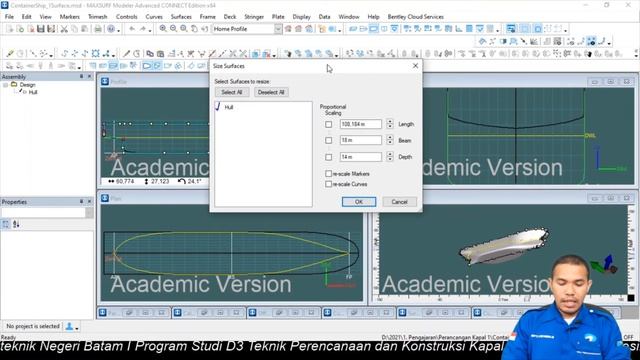The image size is (640, 360).
Task: Open dropdown arrow beside status bar user icon
Action: pos(77,327)
